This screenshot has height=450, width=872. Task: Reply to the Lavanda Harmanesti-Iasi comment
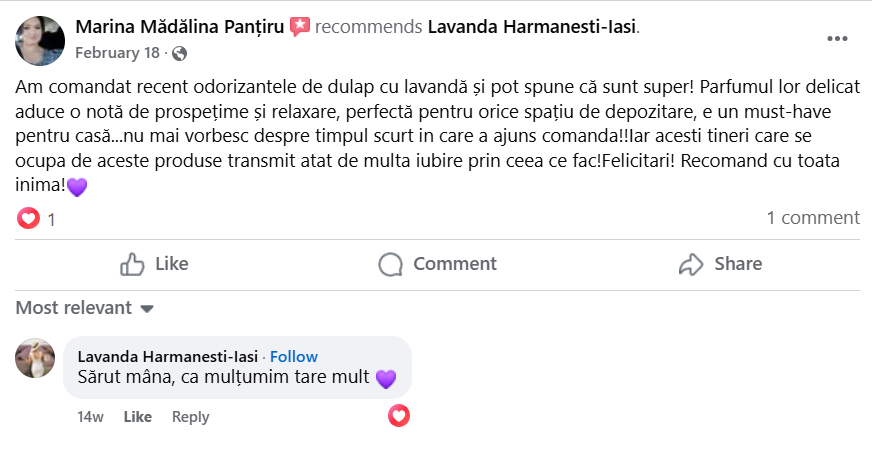point(190,417)
